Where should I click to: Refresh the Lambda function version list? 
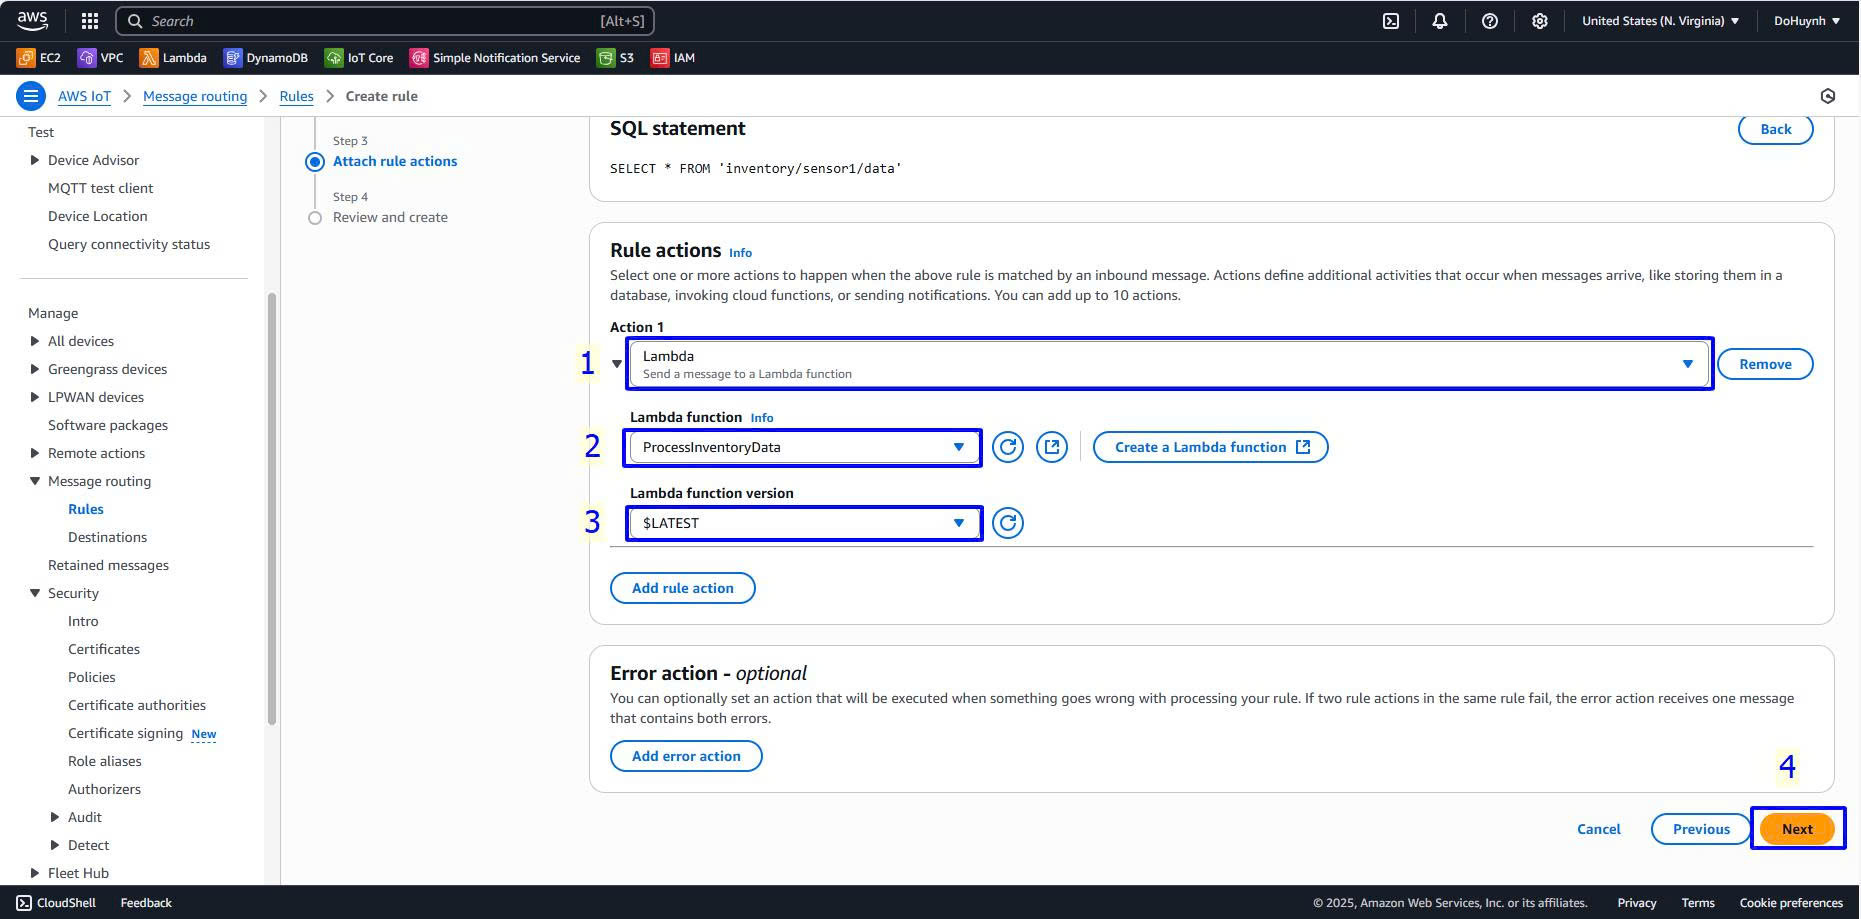(x=1007, y=523)
